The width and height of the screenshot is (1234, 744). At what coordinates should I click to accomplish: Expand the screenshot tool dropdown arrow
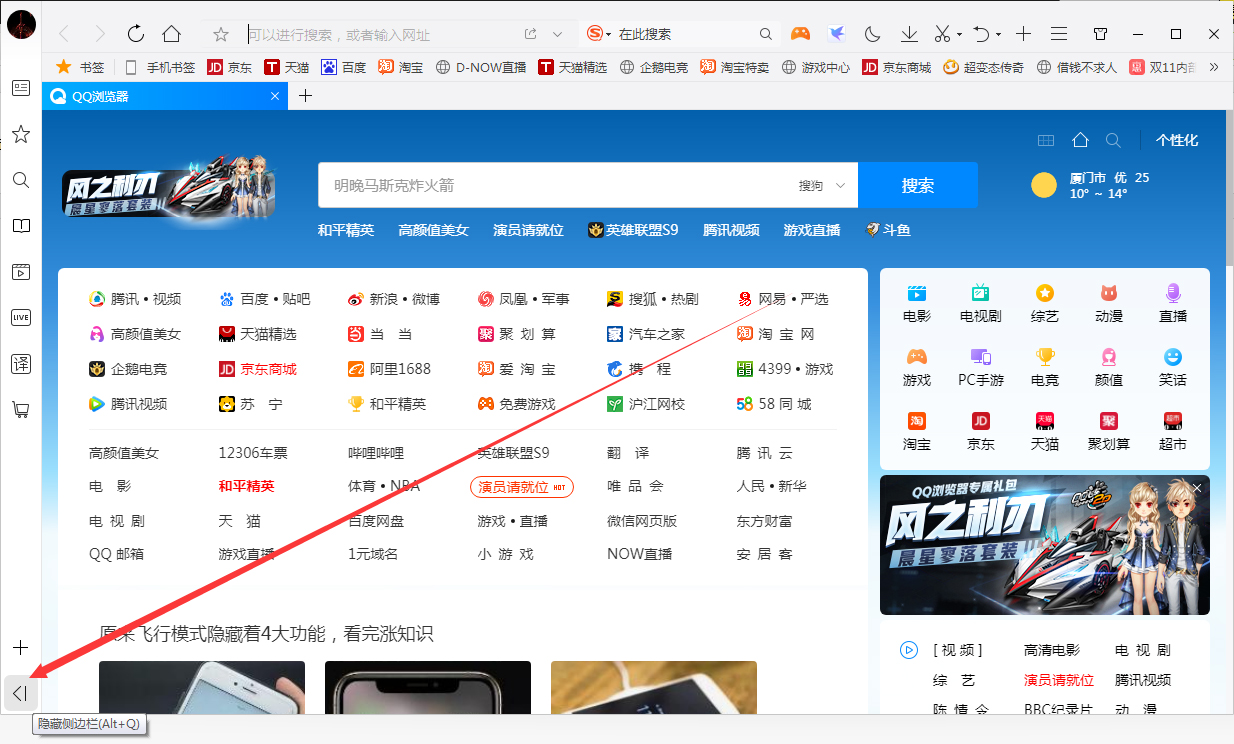coord(957,34)
